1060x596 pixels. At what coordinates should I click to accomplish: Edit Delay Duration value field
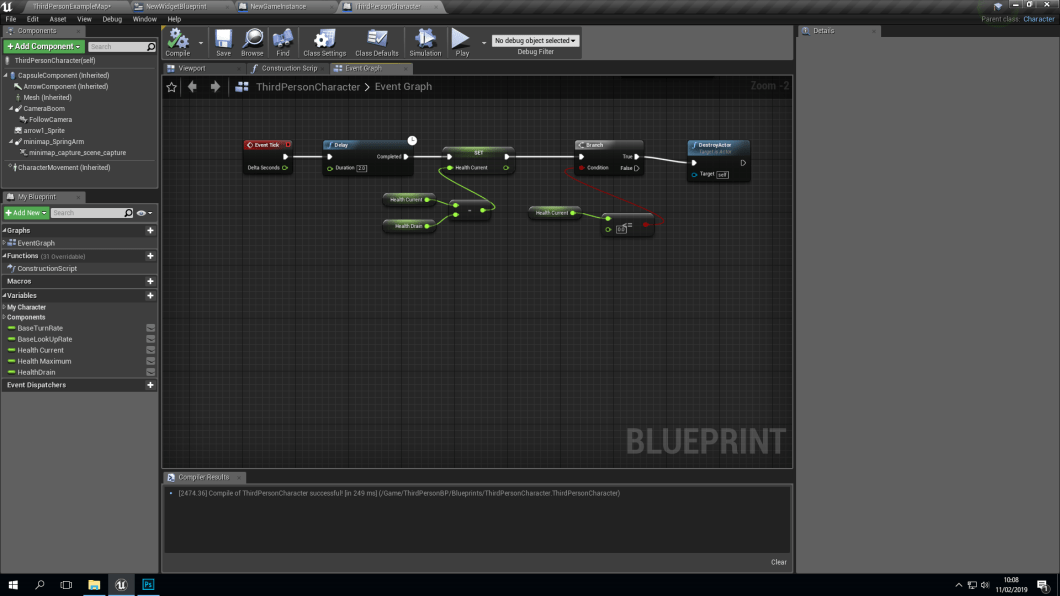click(x=362, y=168)
